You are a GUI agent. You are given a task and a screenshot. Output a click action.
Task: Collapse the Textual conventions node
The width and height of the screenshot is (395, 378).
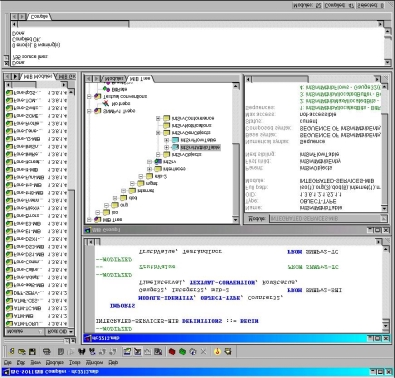point(89,96)
